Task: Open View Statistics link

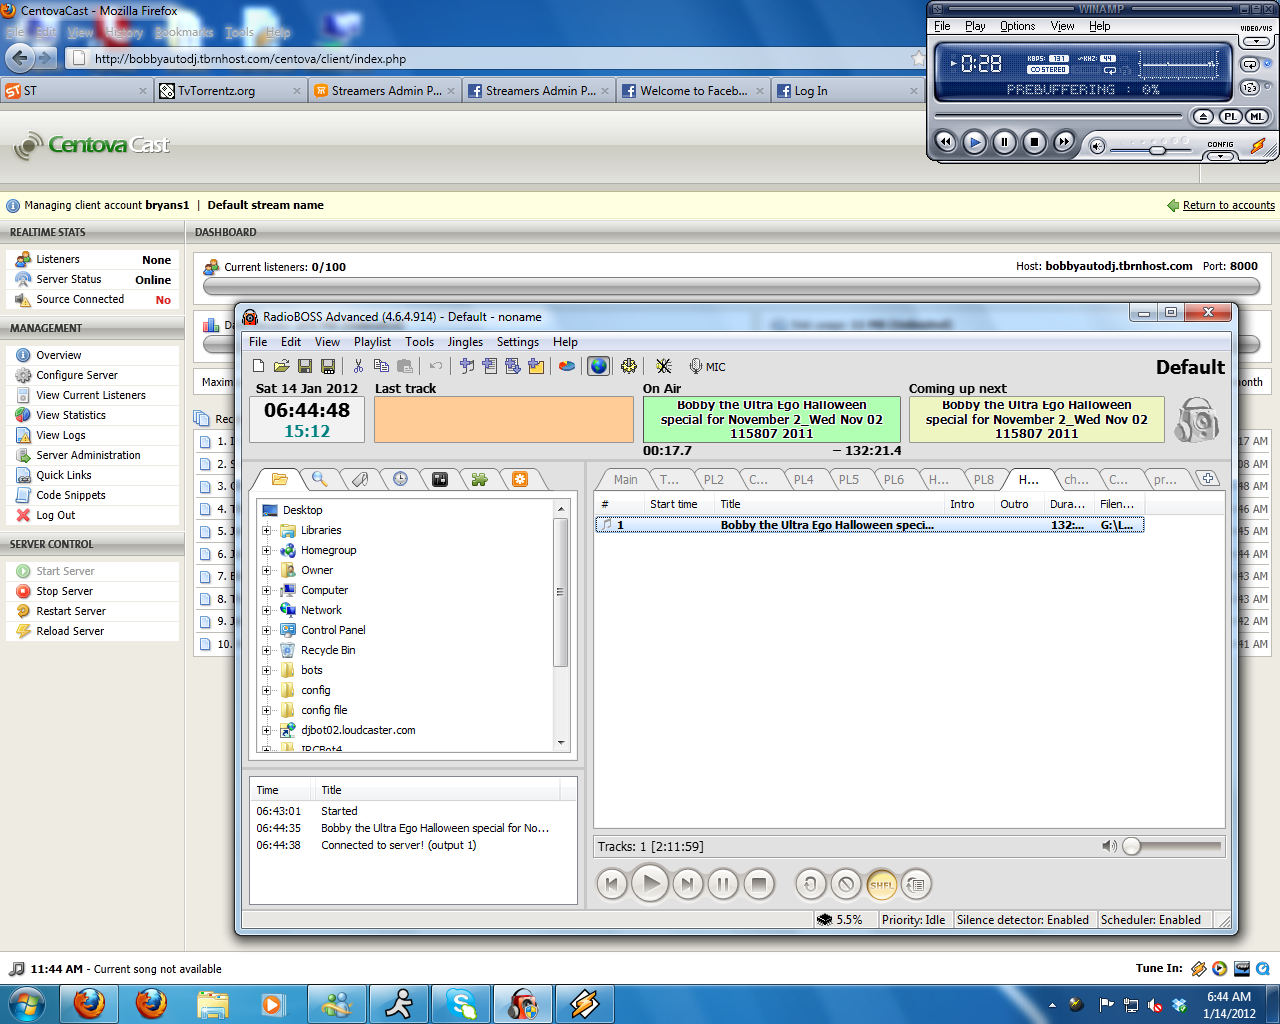Action: (71, 415)
